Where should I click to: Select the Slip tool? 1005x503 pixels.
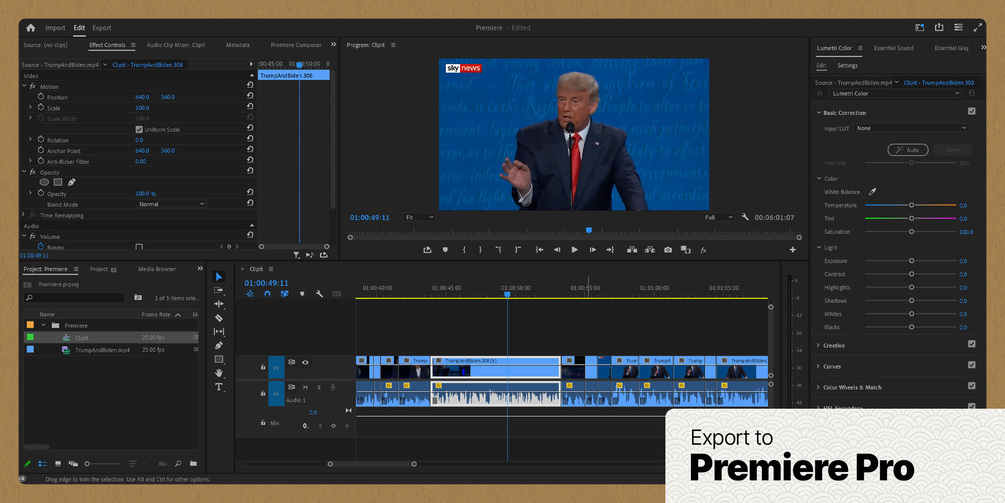coord(219,331)
